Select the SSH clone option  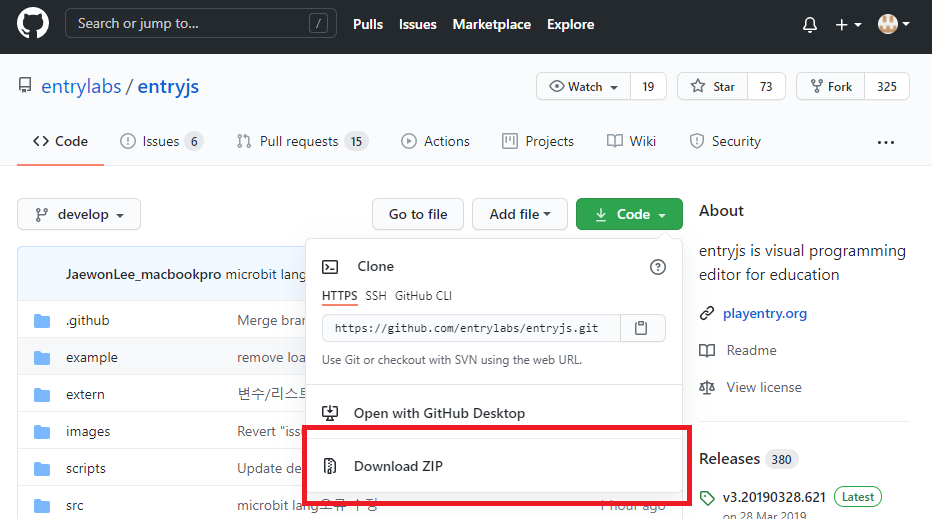click(376, 296)
